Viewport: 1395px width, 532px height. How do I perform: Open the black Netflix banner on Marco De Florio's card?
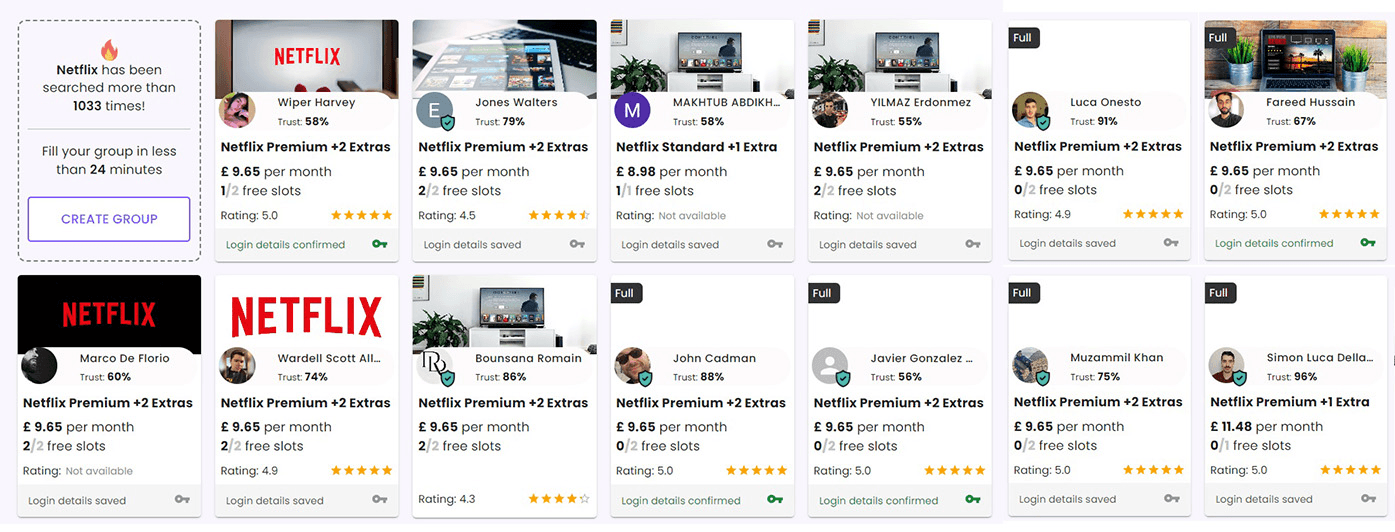(109, 314)
